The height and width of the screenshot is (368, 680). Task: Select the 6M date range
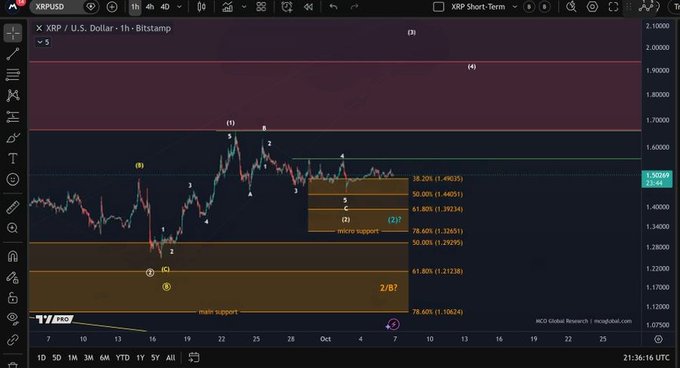(x=105, y=358)
